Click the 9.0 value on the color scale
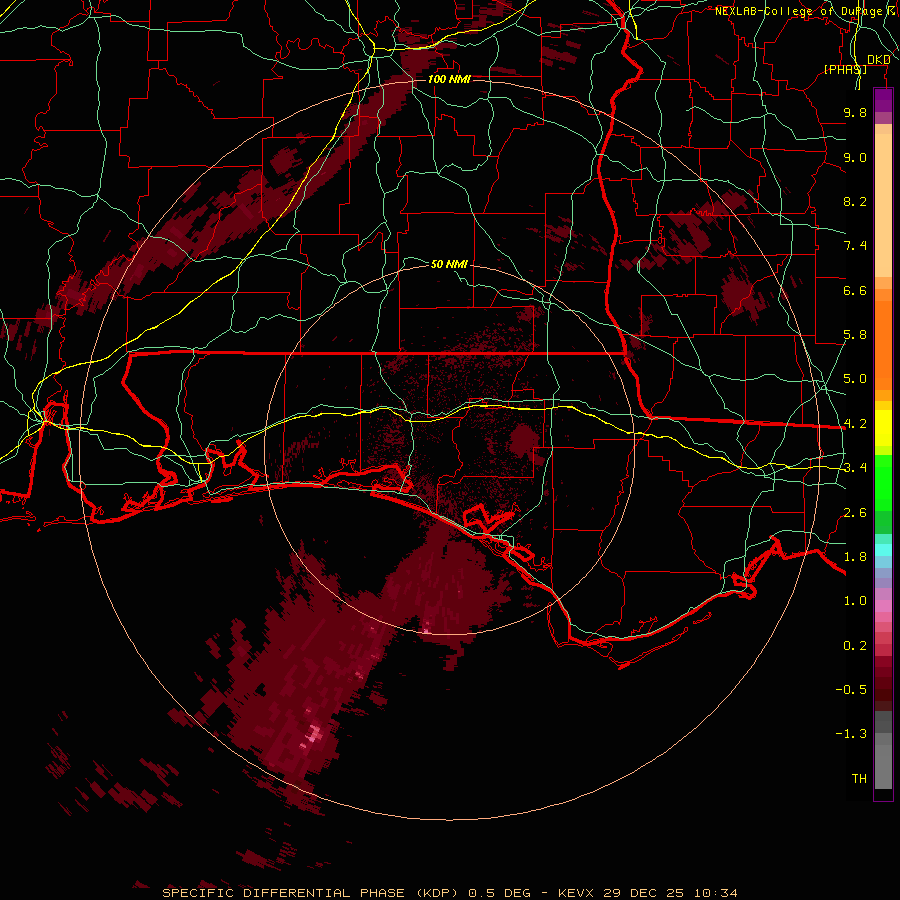 point(855,157)
